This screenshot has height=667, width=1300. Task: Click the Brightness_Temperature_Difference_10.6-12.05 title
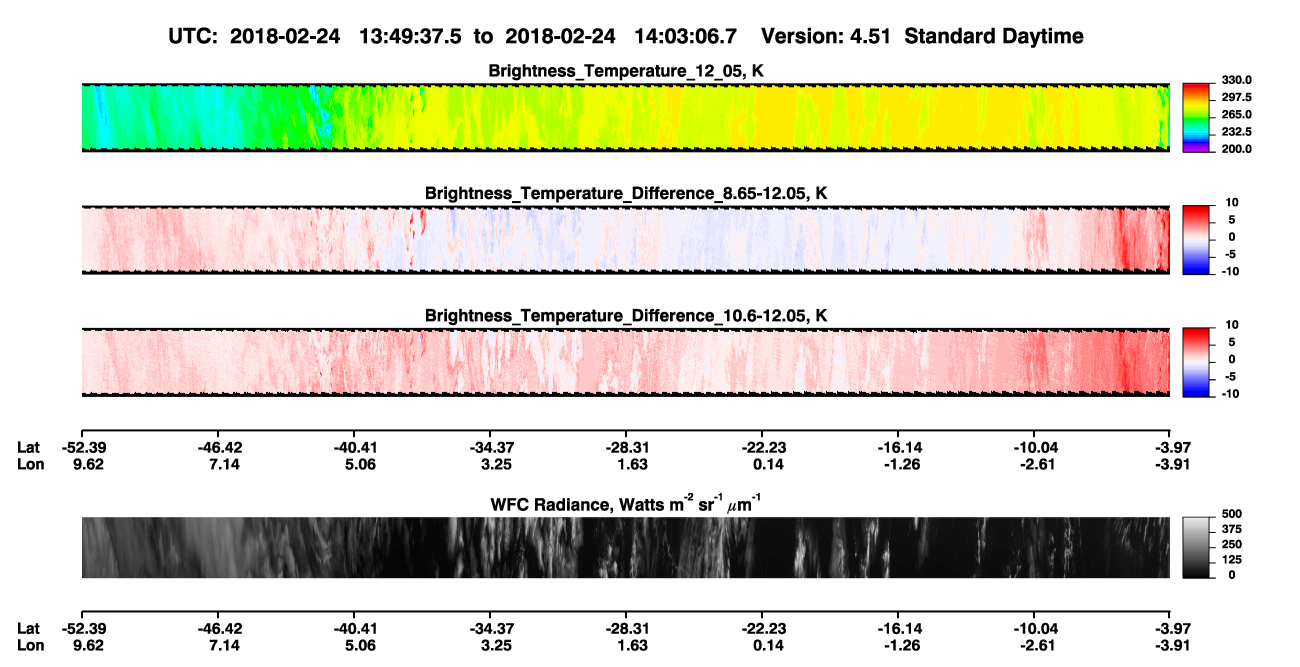coord(626,315)
